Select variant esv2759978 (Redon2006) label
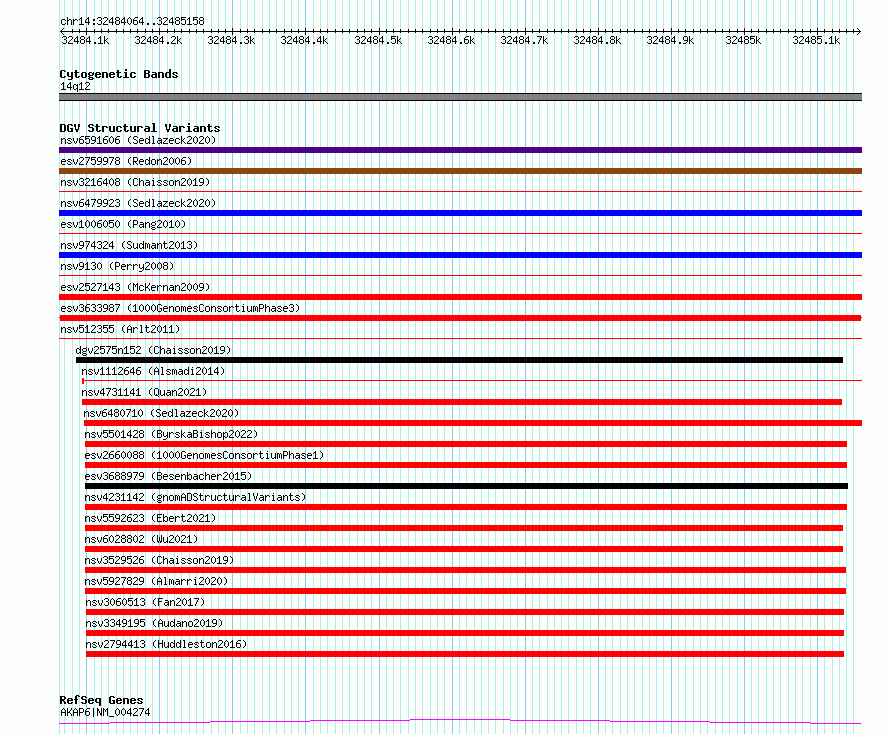Screen dimensions: 890x734 [126, 161]
